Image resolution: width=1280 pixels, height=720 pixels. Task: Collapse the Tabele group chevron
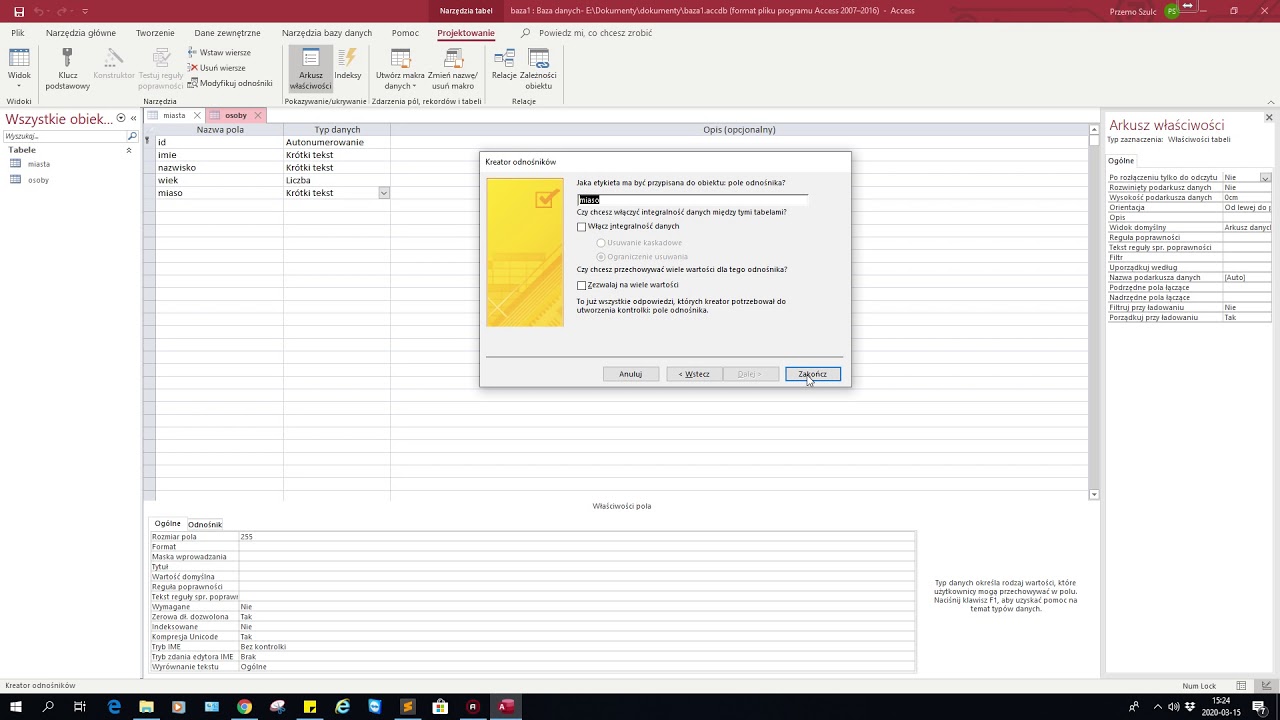(x=128, y=150)
